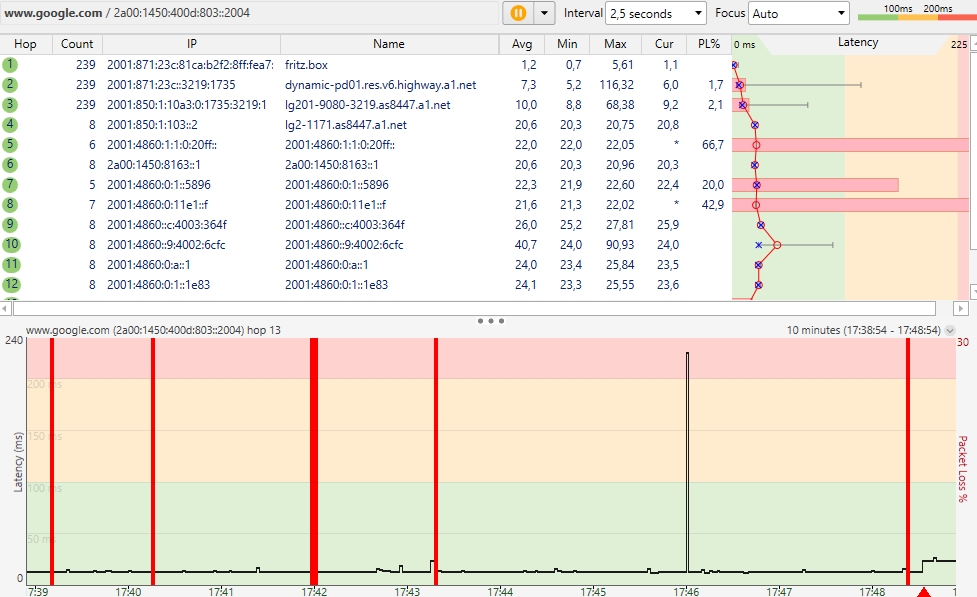977x597 pixels.
Task: Click the latency spike near 17:46
Action: (x=687, y=461)
